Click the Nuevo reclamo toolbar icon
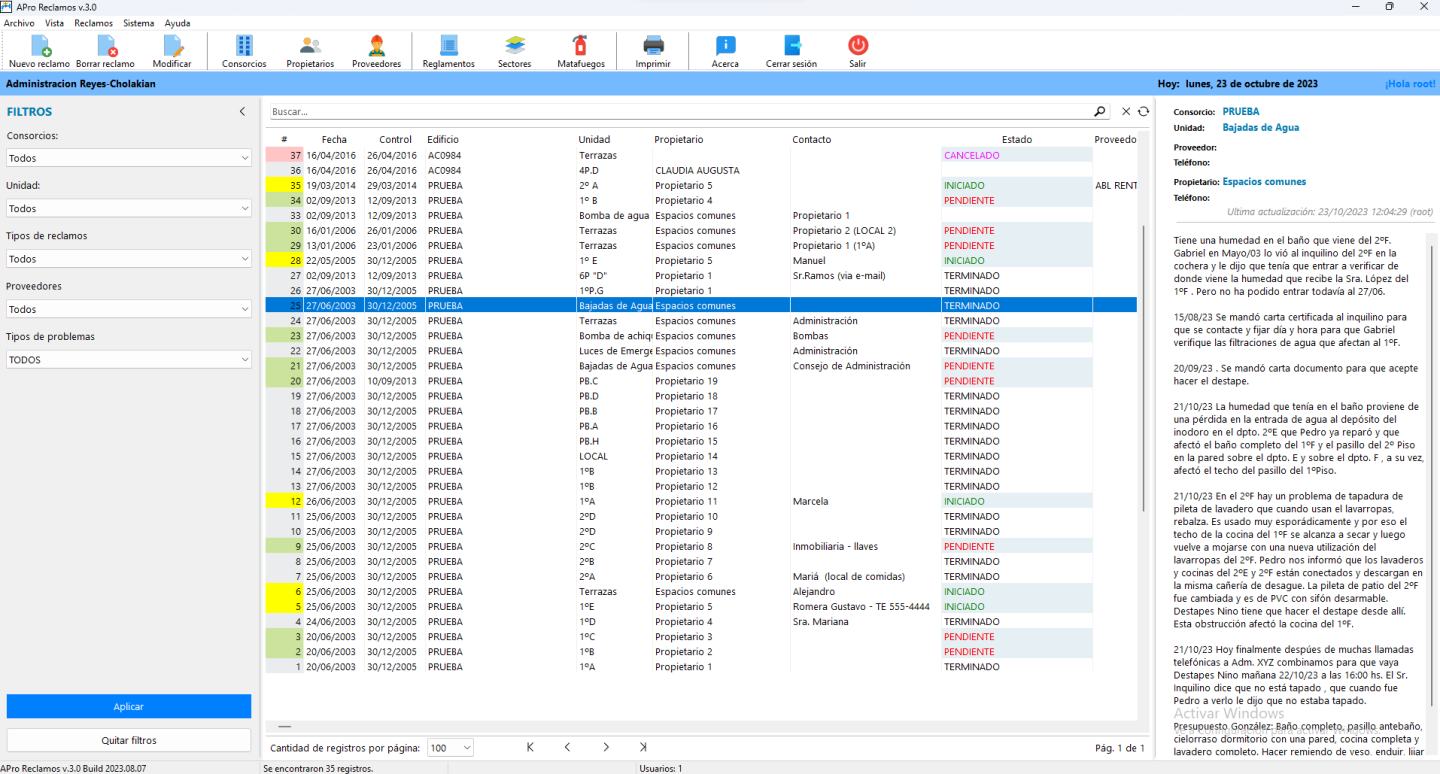The height and width of the screenshot is (774, 1440). pyautogui.click(x=40, y=46)
